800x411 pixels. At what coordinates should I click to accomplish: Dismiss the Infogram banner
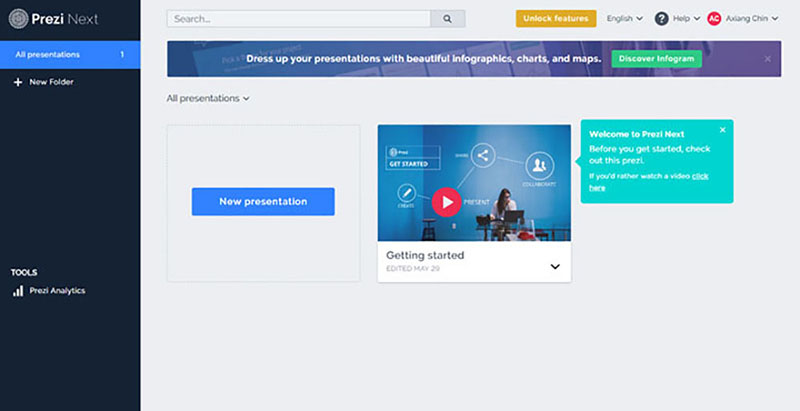pyautogui.click(x=767, y=59)
